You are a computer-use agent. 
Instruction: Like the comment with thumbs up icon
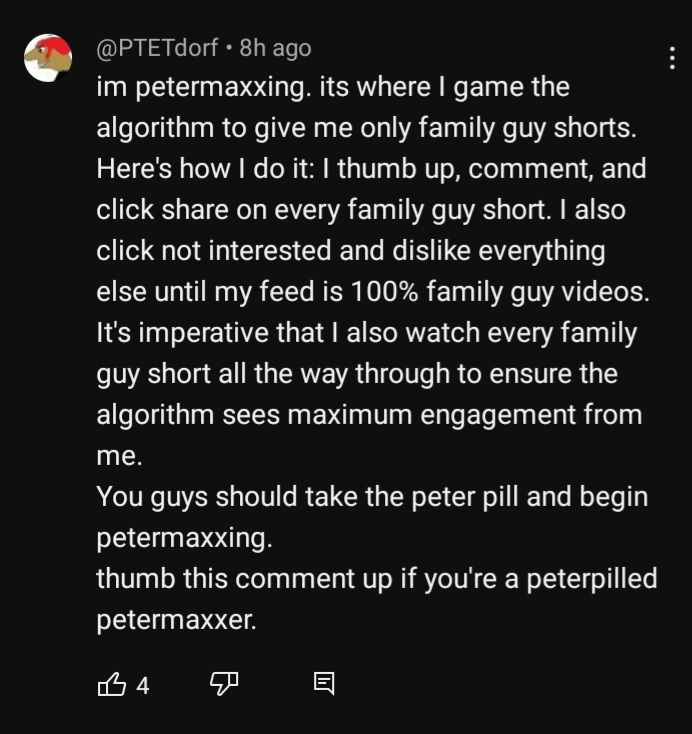click(111, 685)
